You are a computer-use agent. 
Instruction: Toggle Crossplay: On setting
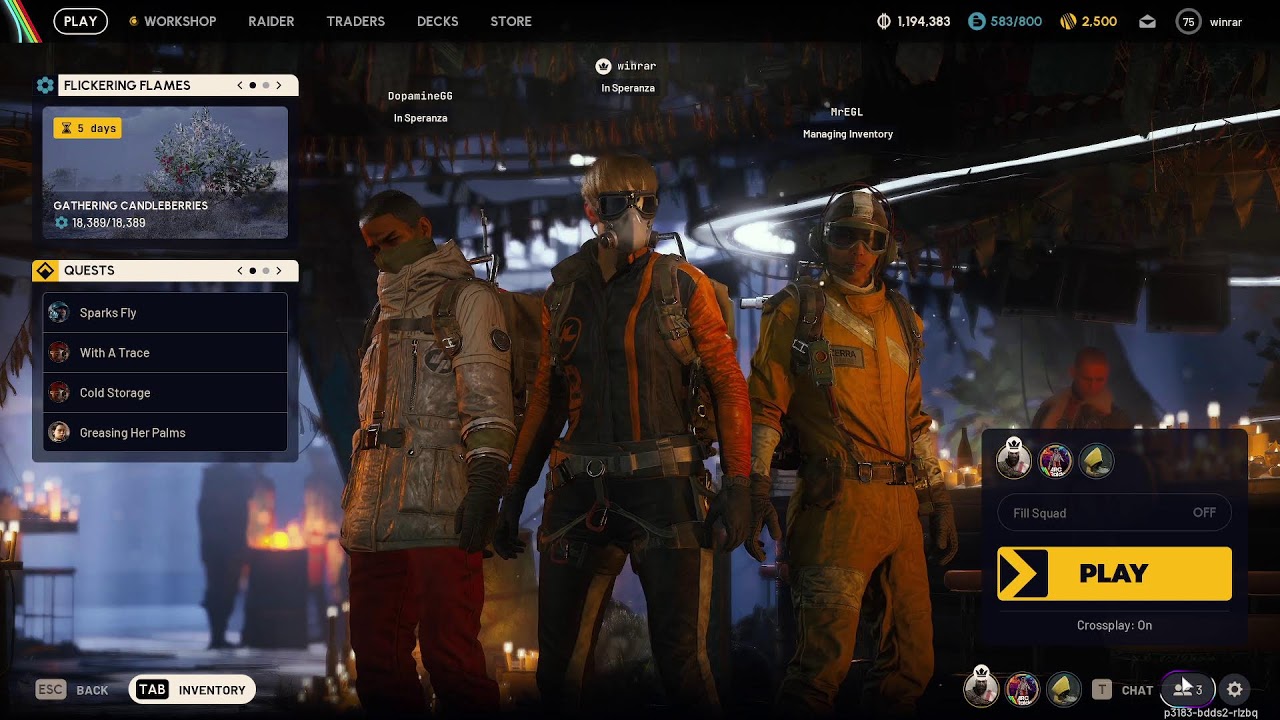1114,625
